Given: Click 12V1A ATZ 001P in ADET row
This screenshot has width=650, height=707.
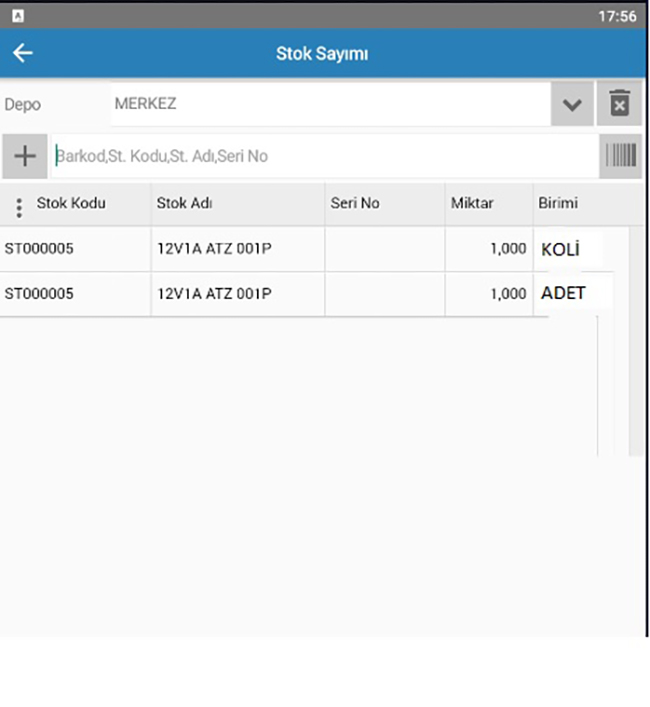Looking at the screenshot, I should [214, 294].
